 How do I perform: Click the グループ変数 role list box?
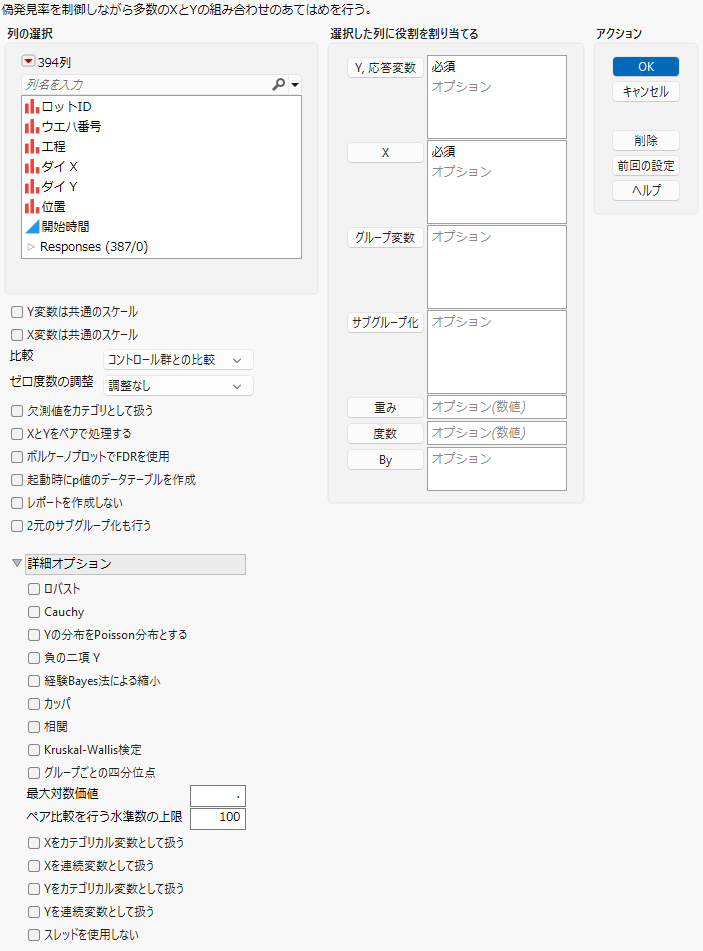click(x=497, y=267)
